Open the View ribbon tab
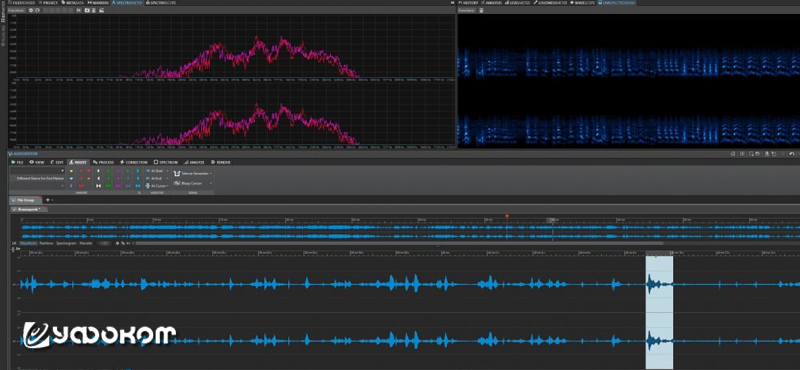The width and height of the screenshot is (800, 370). (x=37, y=162)
